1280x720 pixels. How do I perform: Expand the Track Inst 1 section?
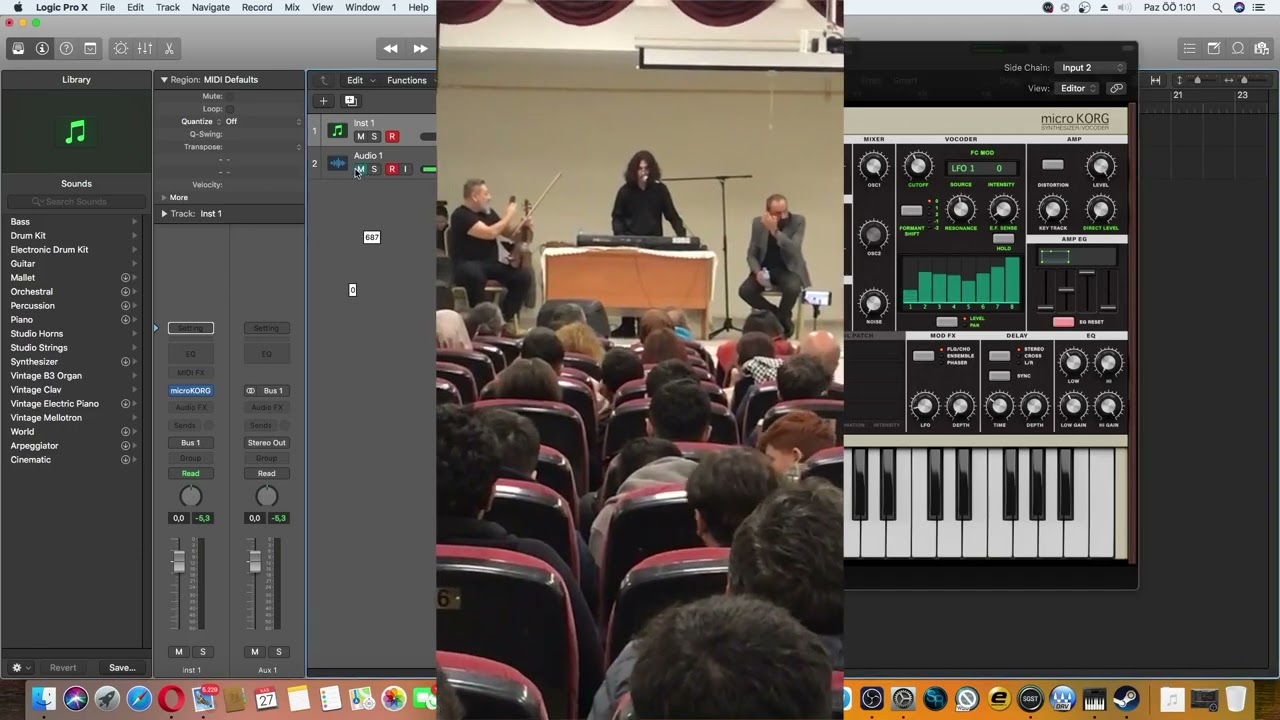tap(164, 214)
